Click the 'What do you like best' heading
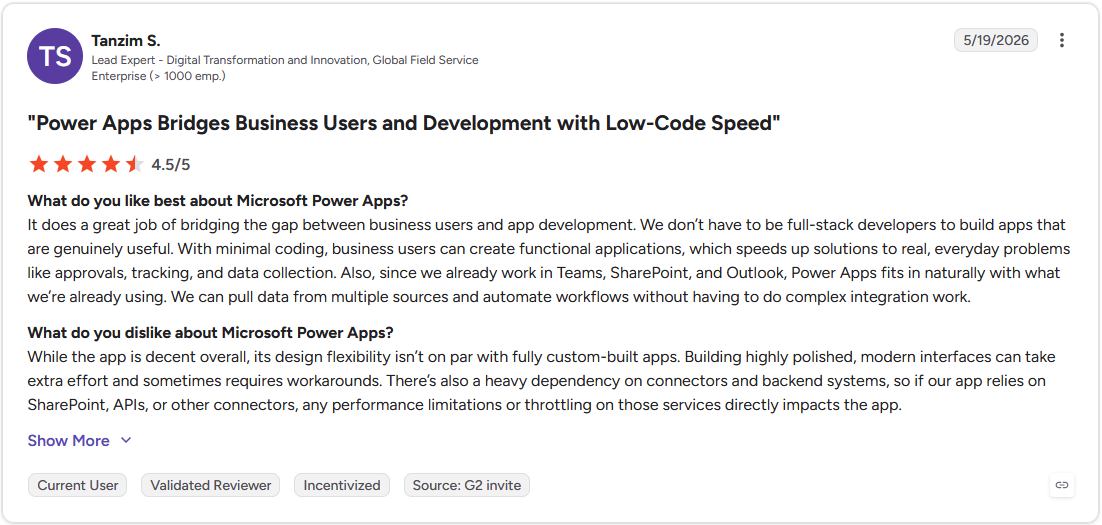 coord(218,200)
